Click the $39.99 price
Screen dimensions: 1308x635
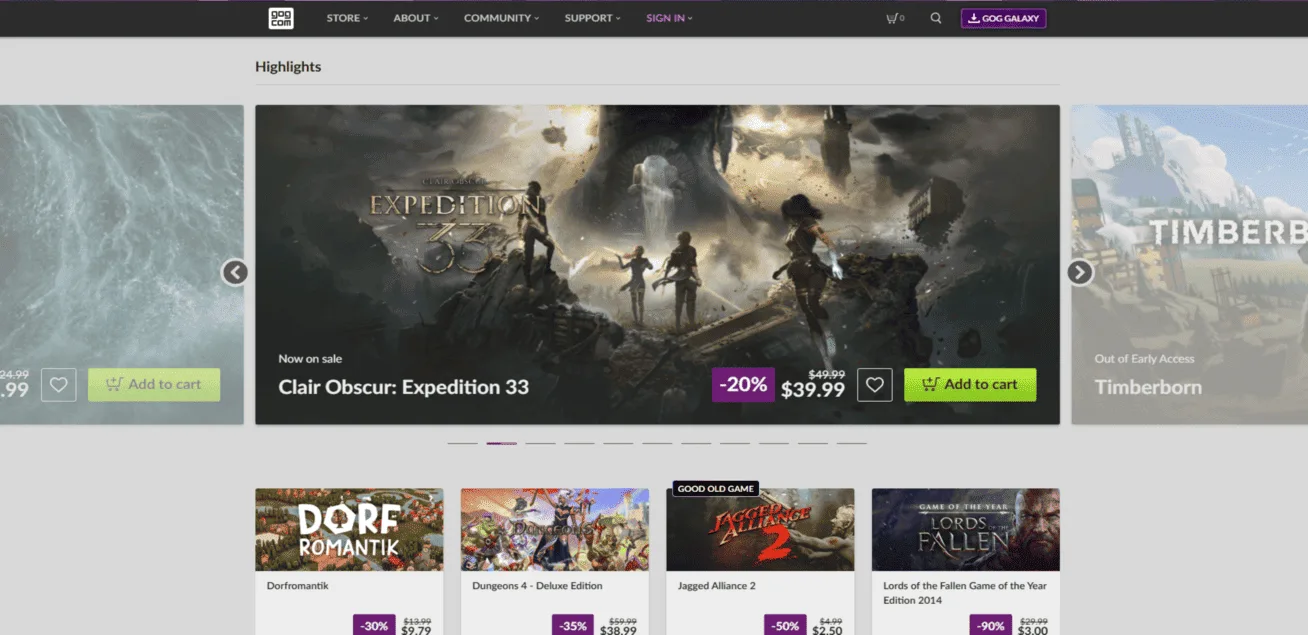[x=813, y=390]
